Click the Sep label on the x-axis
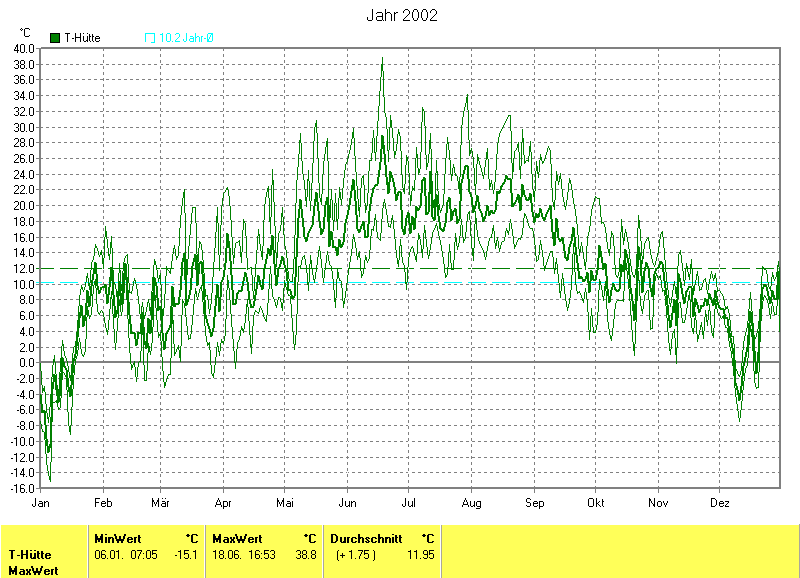This screenshot has width=800, height=578. (x=534, y=503)
